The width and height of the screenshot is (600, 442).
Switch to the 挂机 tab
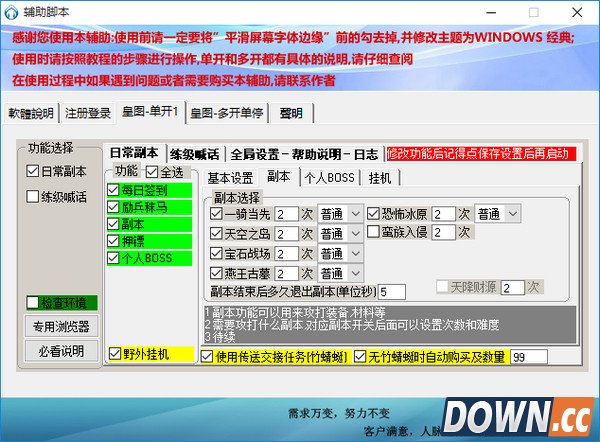[x=380, y=178]
